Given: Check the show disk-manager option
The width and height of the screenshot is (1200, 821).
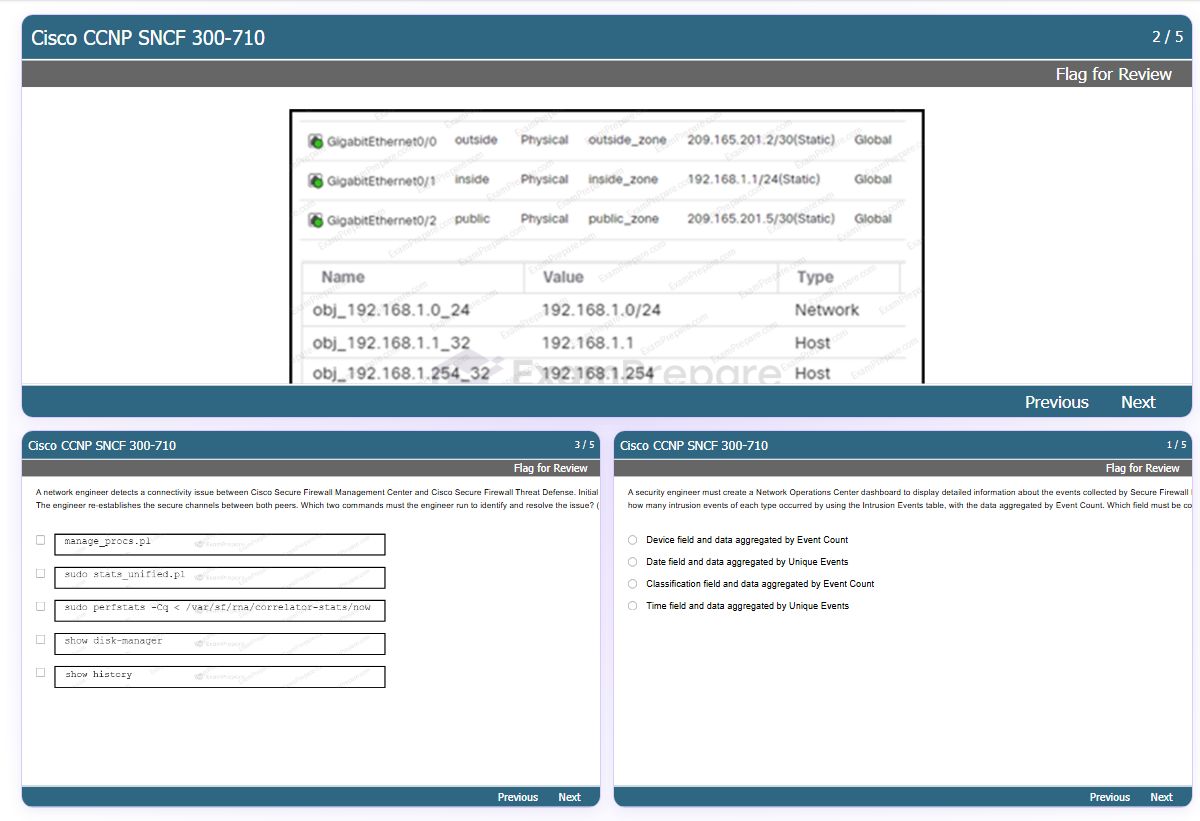Looking at the screenshot, I should pos(41,639).
